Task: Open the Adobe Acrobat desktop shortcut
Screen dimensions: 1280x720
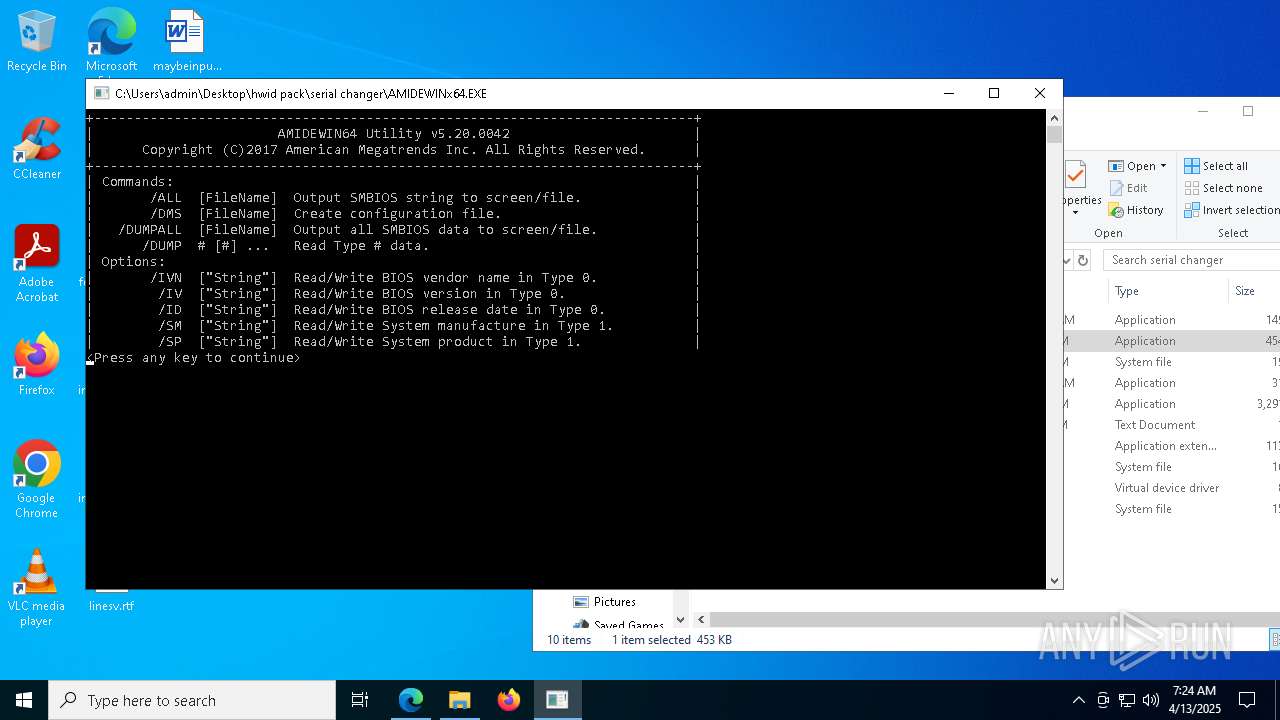Action: pos(37,263)
